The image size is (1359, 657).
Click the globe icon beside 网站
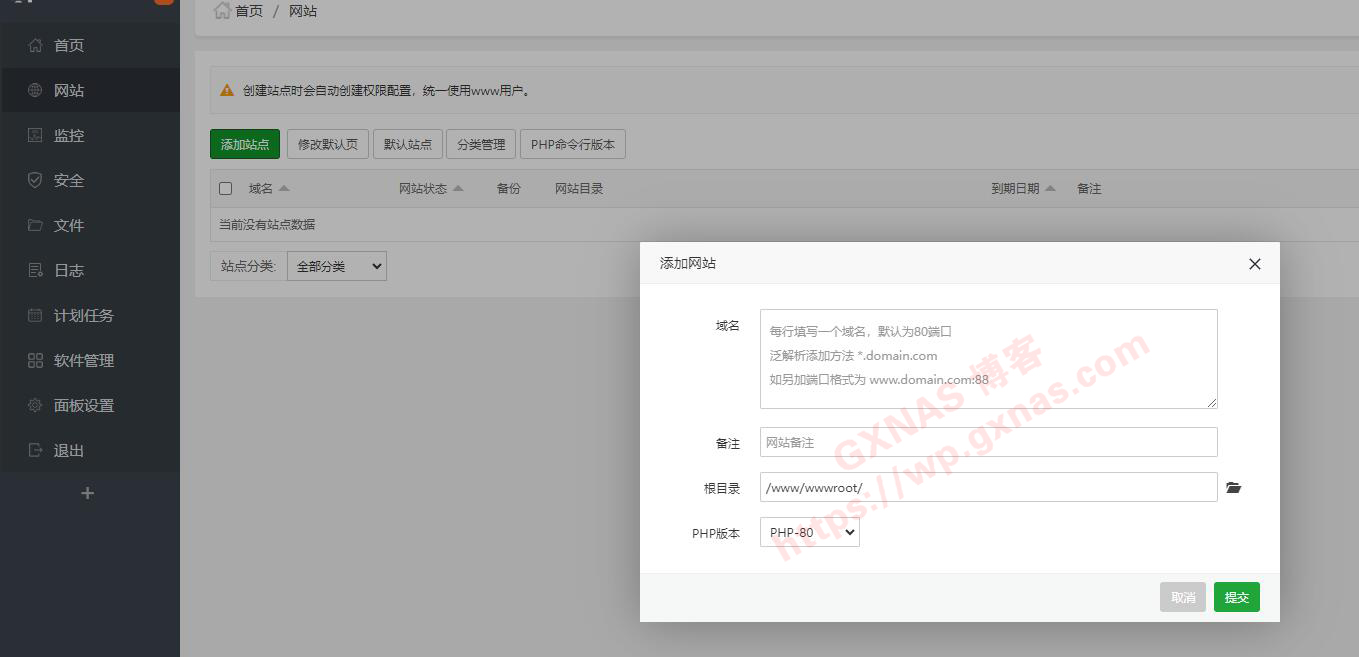point(35,90)
